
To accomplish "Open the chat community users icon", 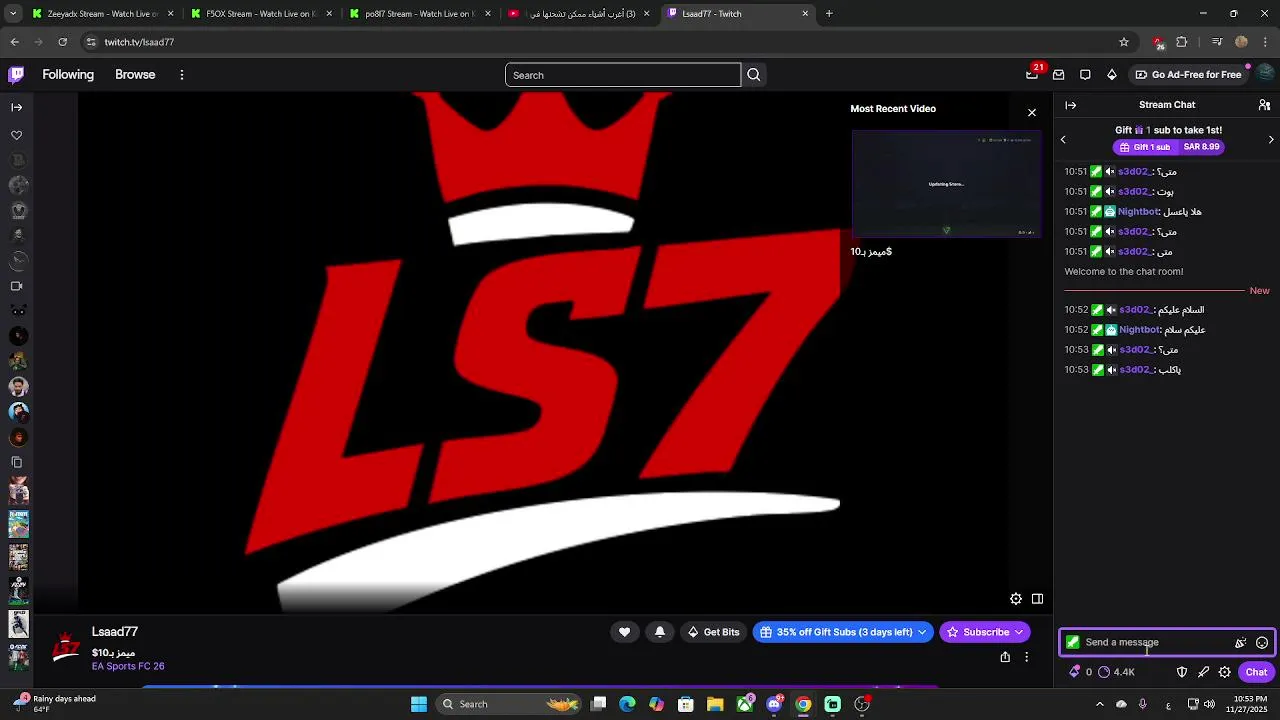I will (x=1264, y=105).
